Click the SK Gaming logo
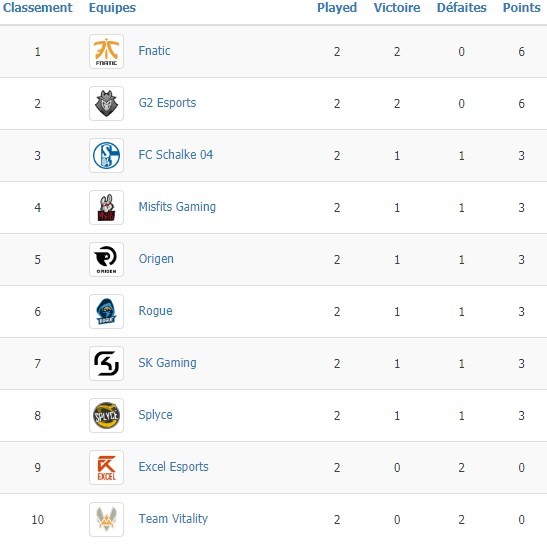The image size is (547, 546). (106, 364)
